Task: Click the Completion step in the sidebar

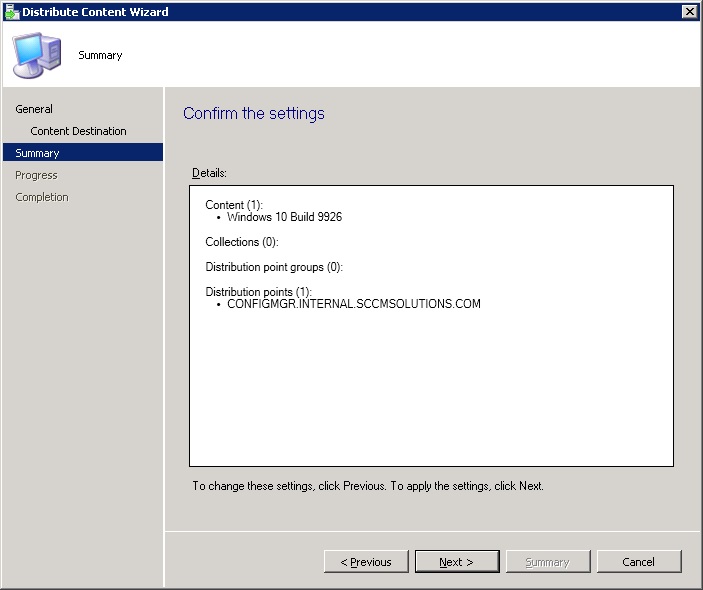Action: pyautogui.click(x=42, y=197)
